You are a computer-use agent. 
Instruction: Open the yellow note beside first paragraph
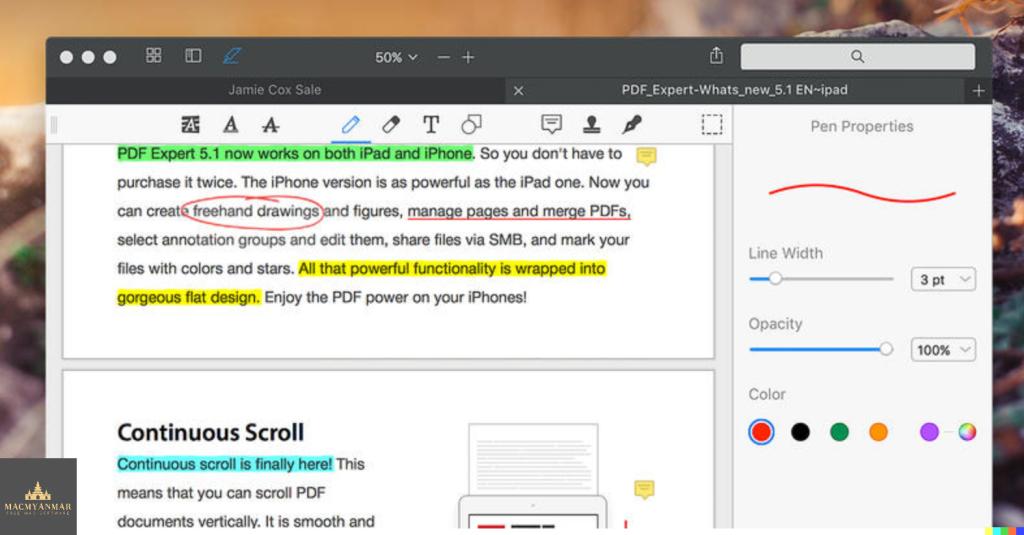click(x=647, y=155)
